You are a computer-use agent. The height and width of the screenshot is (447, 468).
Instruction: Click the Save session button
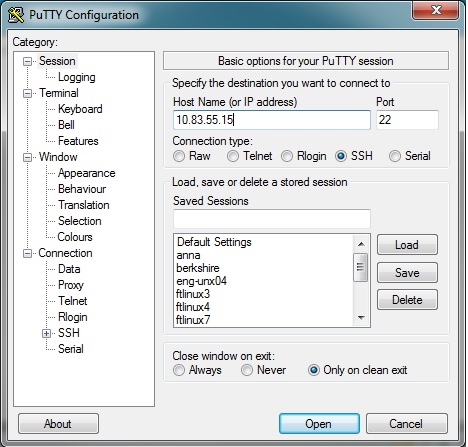tap(407, 273)
